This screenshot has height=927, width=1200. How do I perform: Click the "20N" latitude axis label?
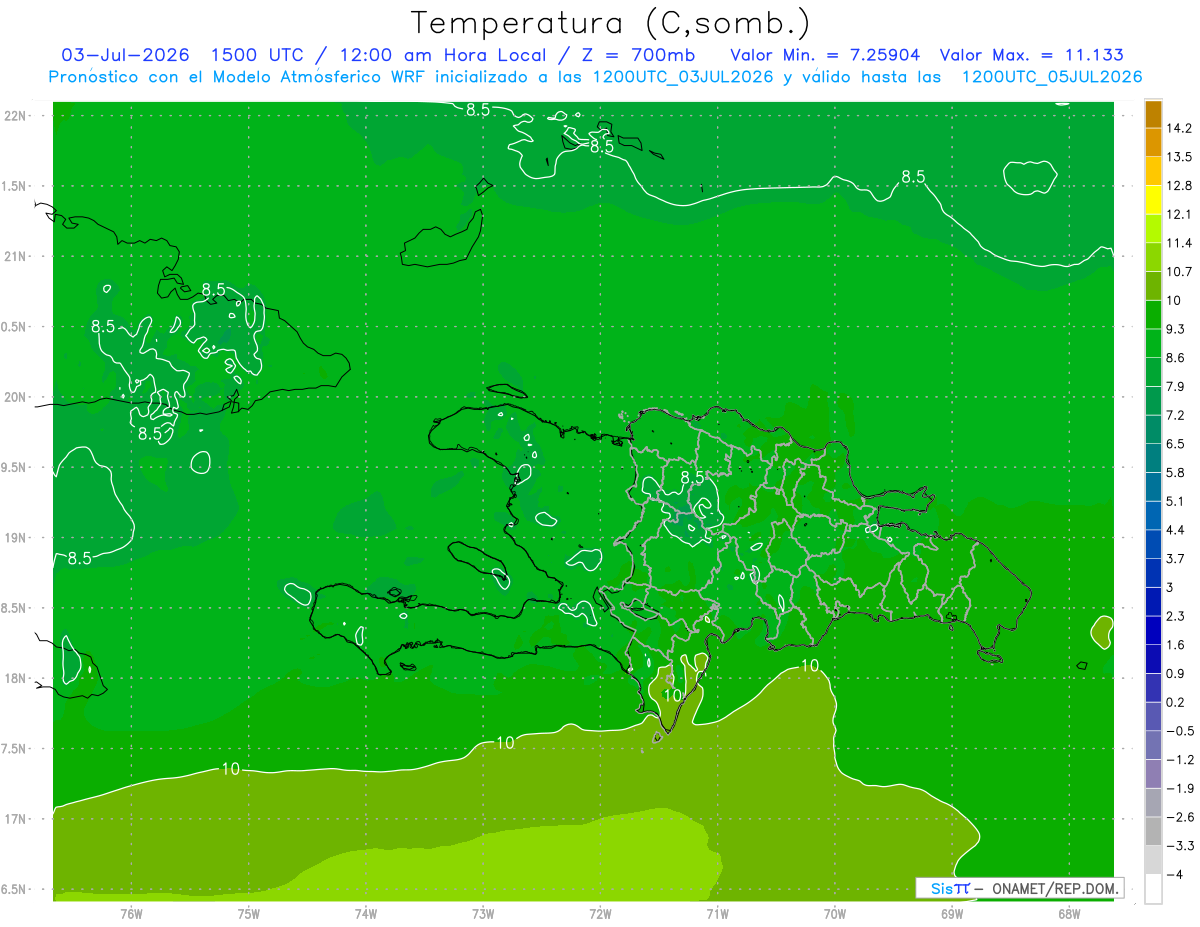point(16,398)
